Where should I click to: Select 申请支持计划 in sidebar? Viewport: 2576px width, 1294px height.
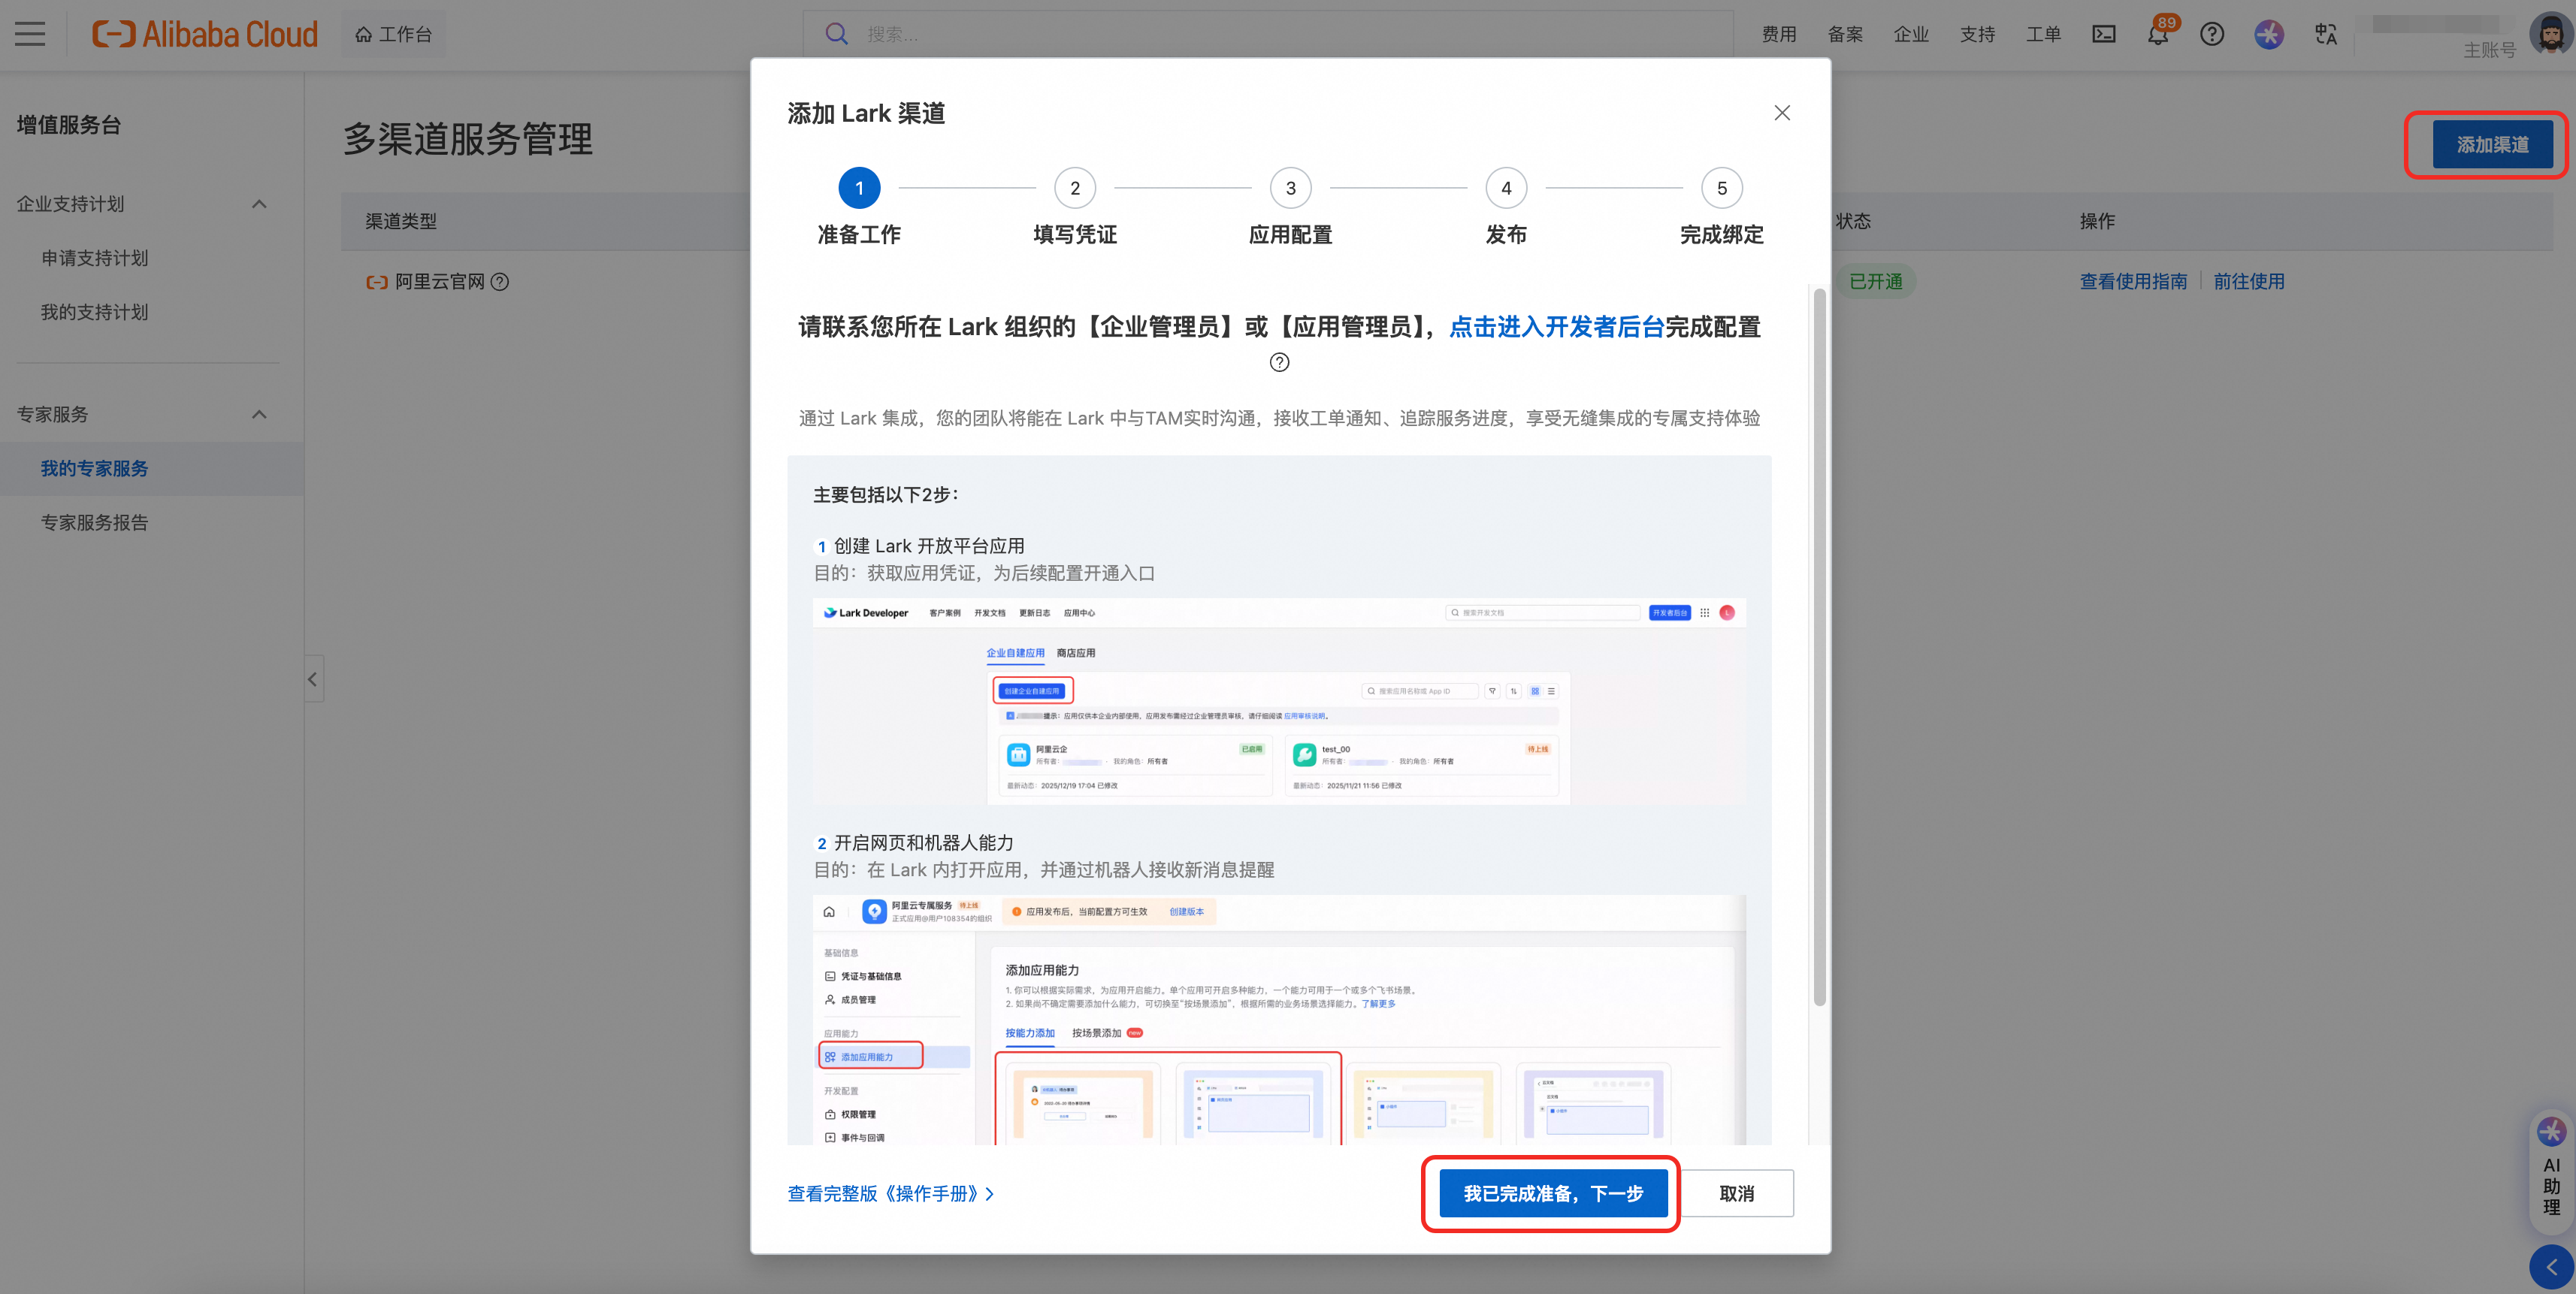coord(94,258)
